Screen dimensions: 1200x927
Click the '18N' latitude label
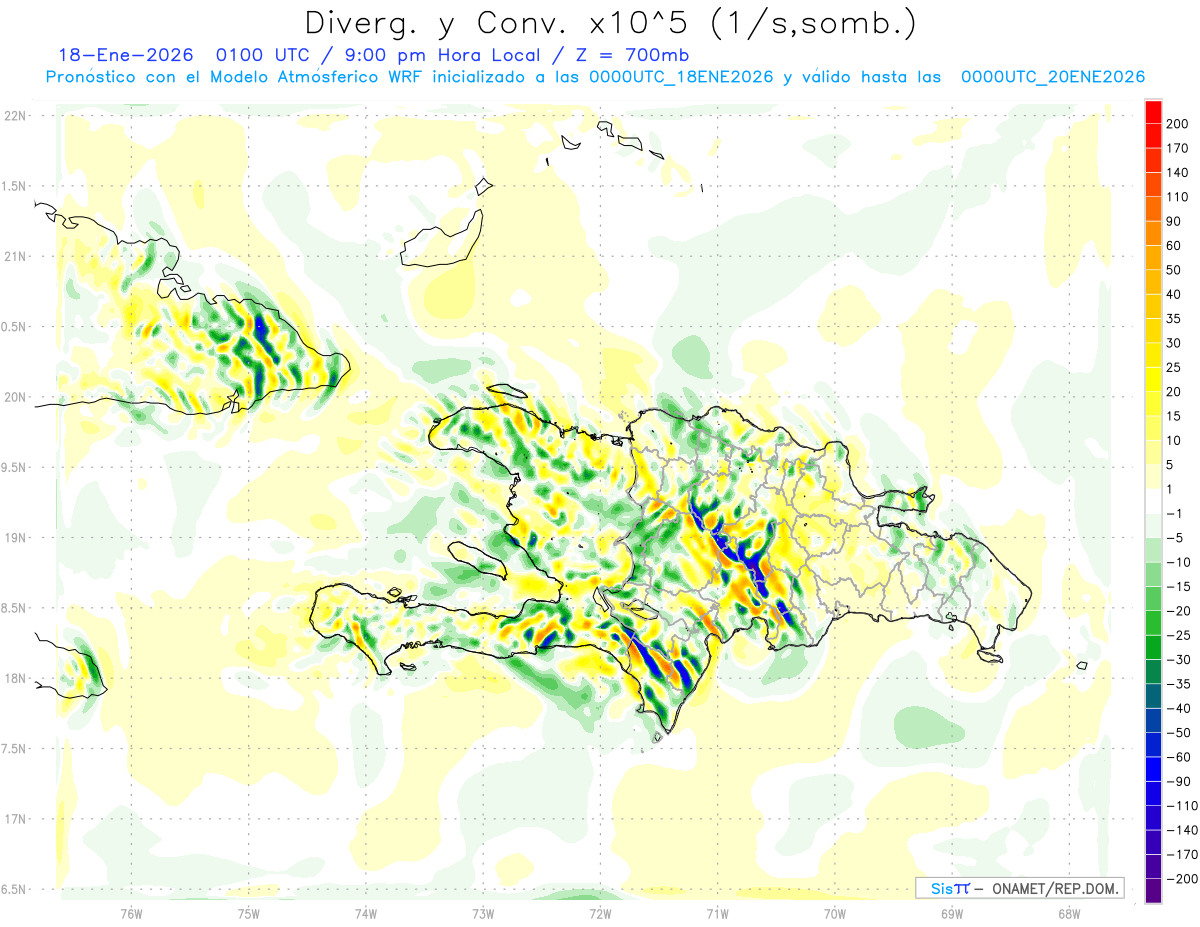[15, 678]
